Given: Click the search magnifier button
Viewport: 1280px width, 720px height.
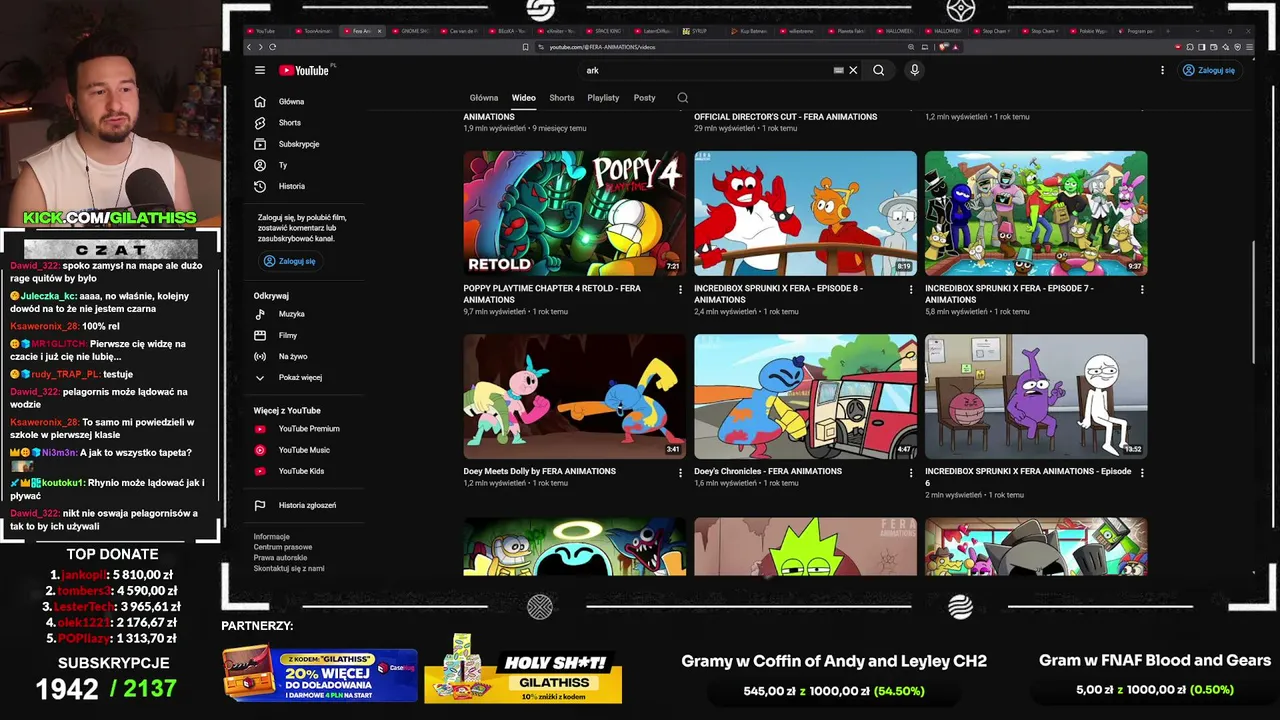Looking at the screenshot, I should (878, 70).
